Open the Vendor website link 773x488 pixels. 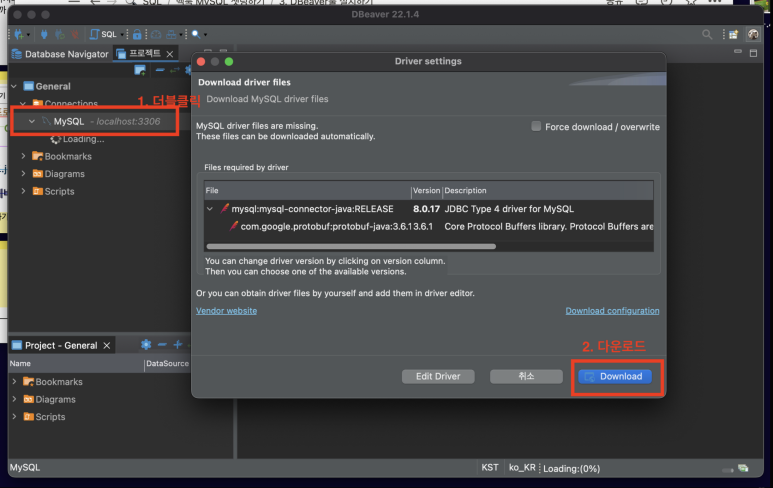click(226, 311)
